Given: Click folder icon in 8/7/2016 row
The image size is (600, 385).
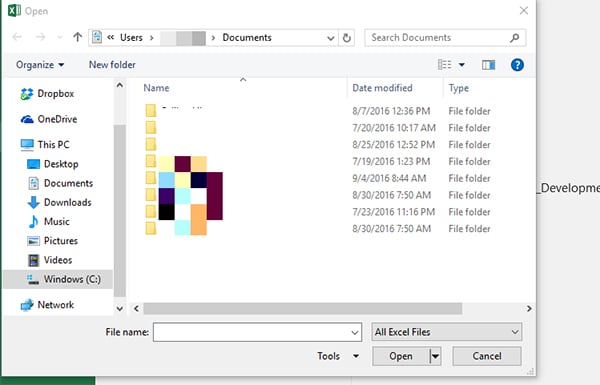Looking at the screenshot, I should [x=151, y=111].
